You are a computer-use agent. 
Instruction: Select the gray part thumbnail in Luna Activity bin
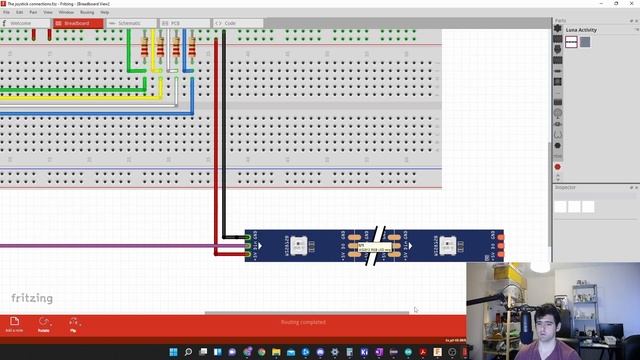click(585, 42)
